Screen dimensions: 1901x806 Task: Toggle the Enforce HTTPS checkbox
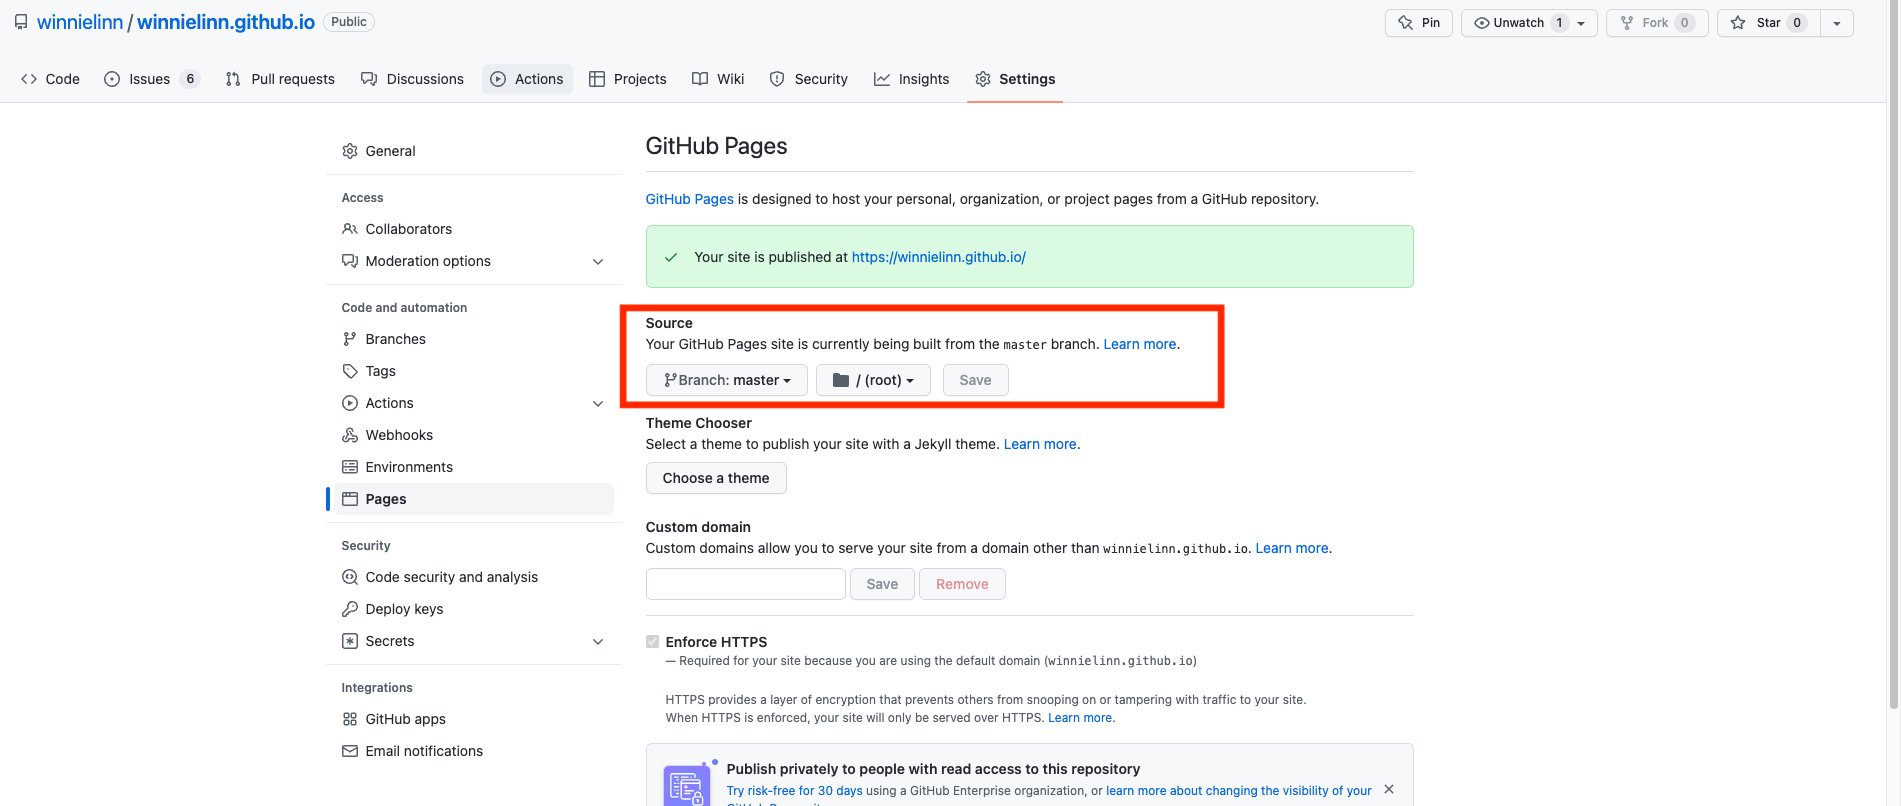point(652,642)
